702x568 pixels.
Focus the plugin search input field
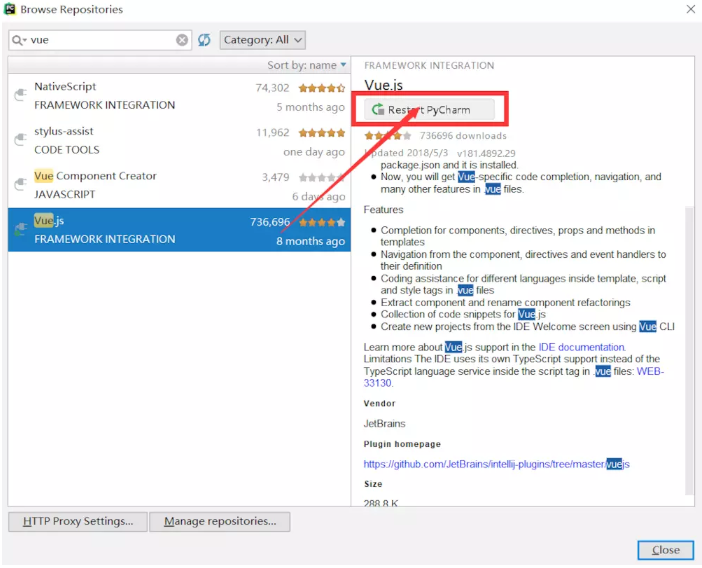click(x=101, y=40)
